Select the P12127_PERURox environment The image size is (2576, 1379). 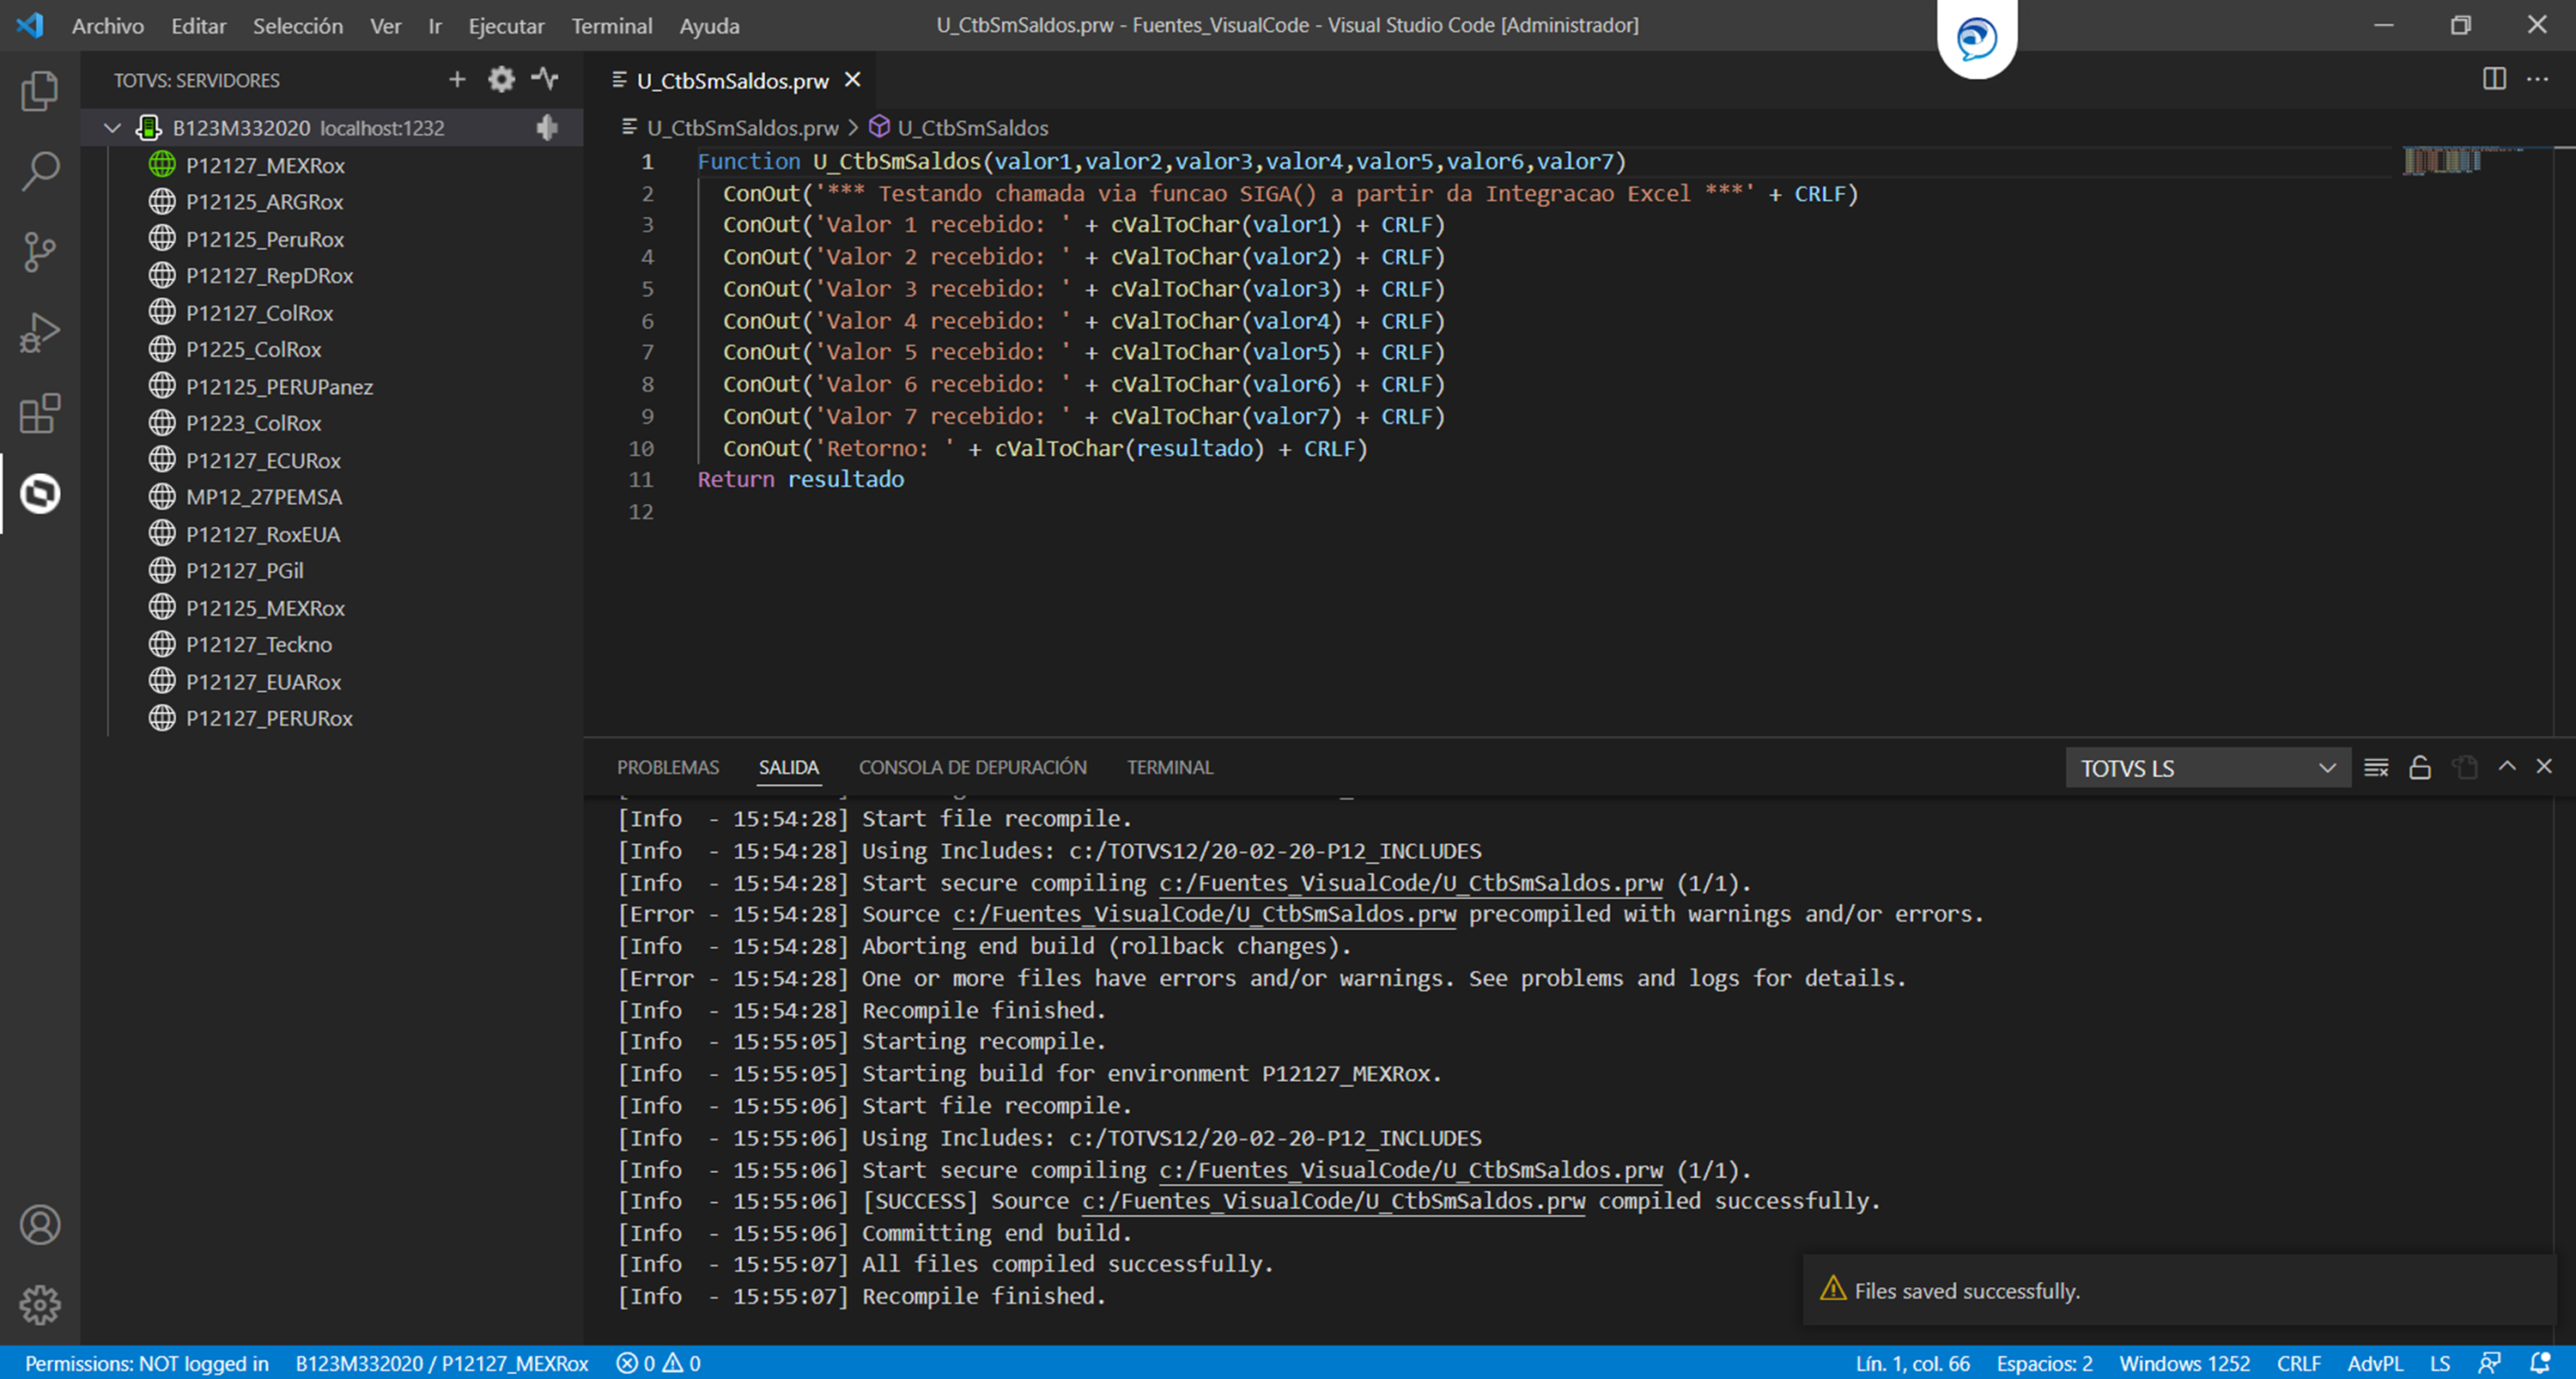click(x=269, y=718)
